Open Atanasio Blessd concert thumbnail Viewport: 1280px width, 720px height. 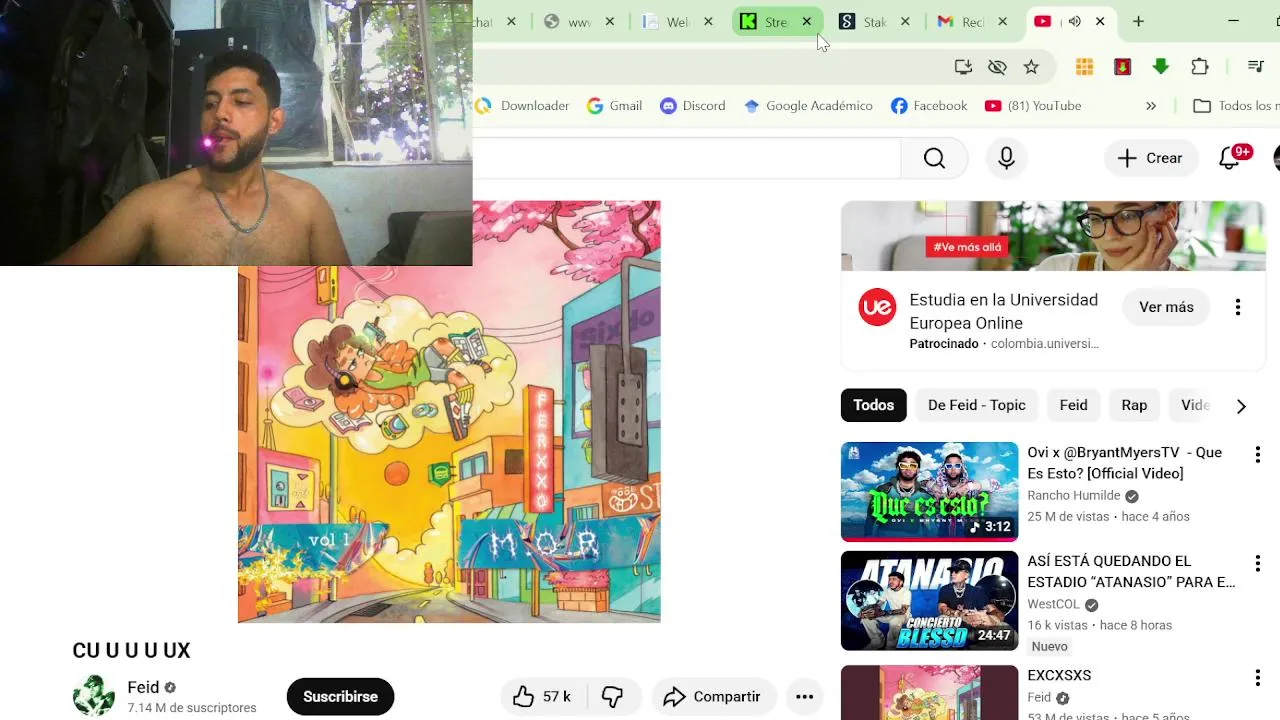(x=929, y=601)
